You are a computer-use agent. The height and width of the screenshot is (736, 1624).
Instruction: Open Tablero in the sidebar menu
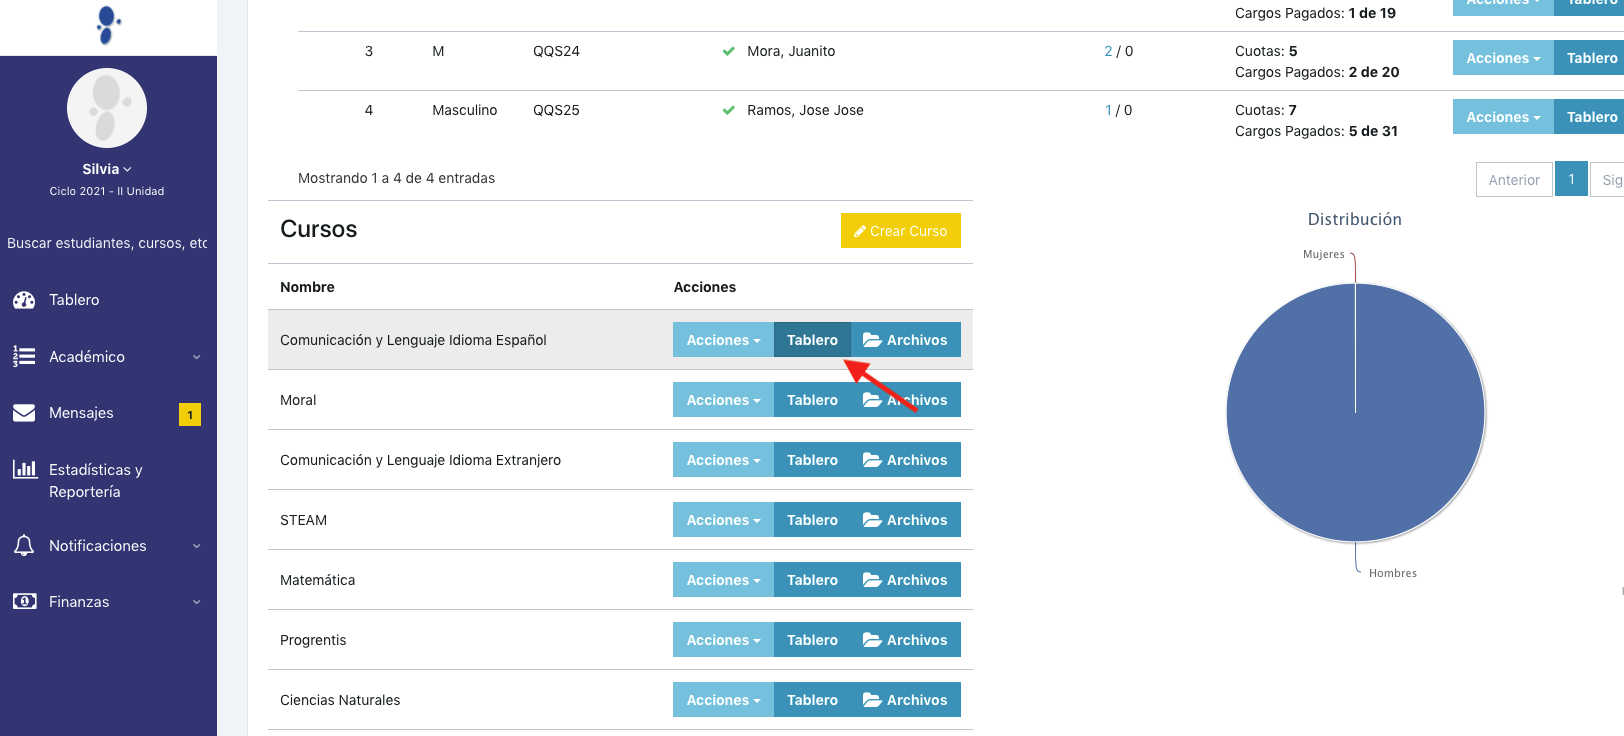74,300
